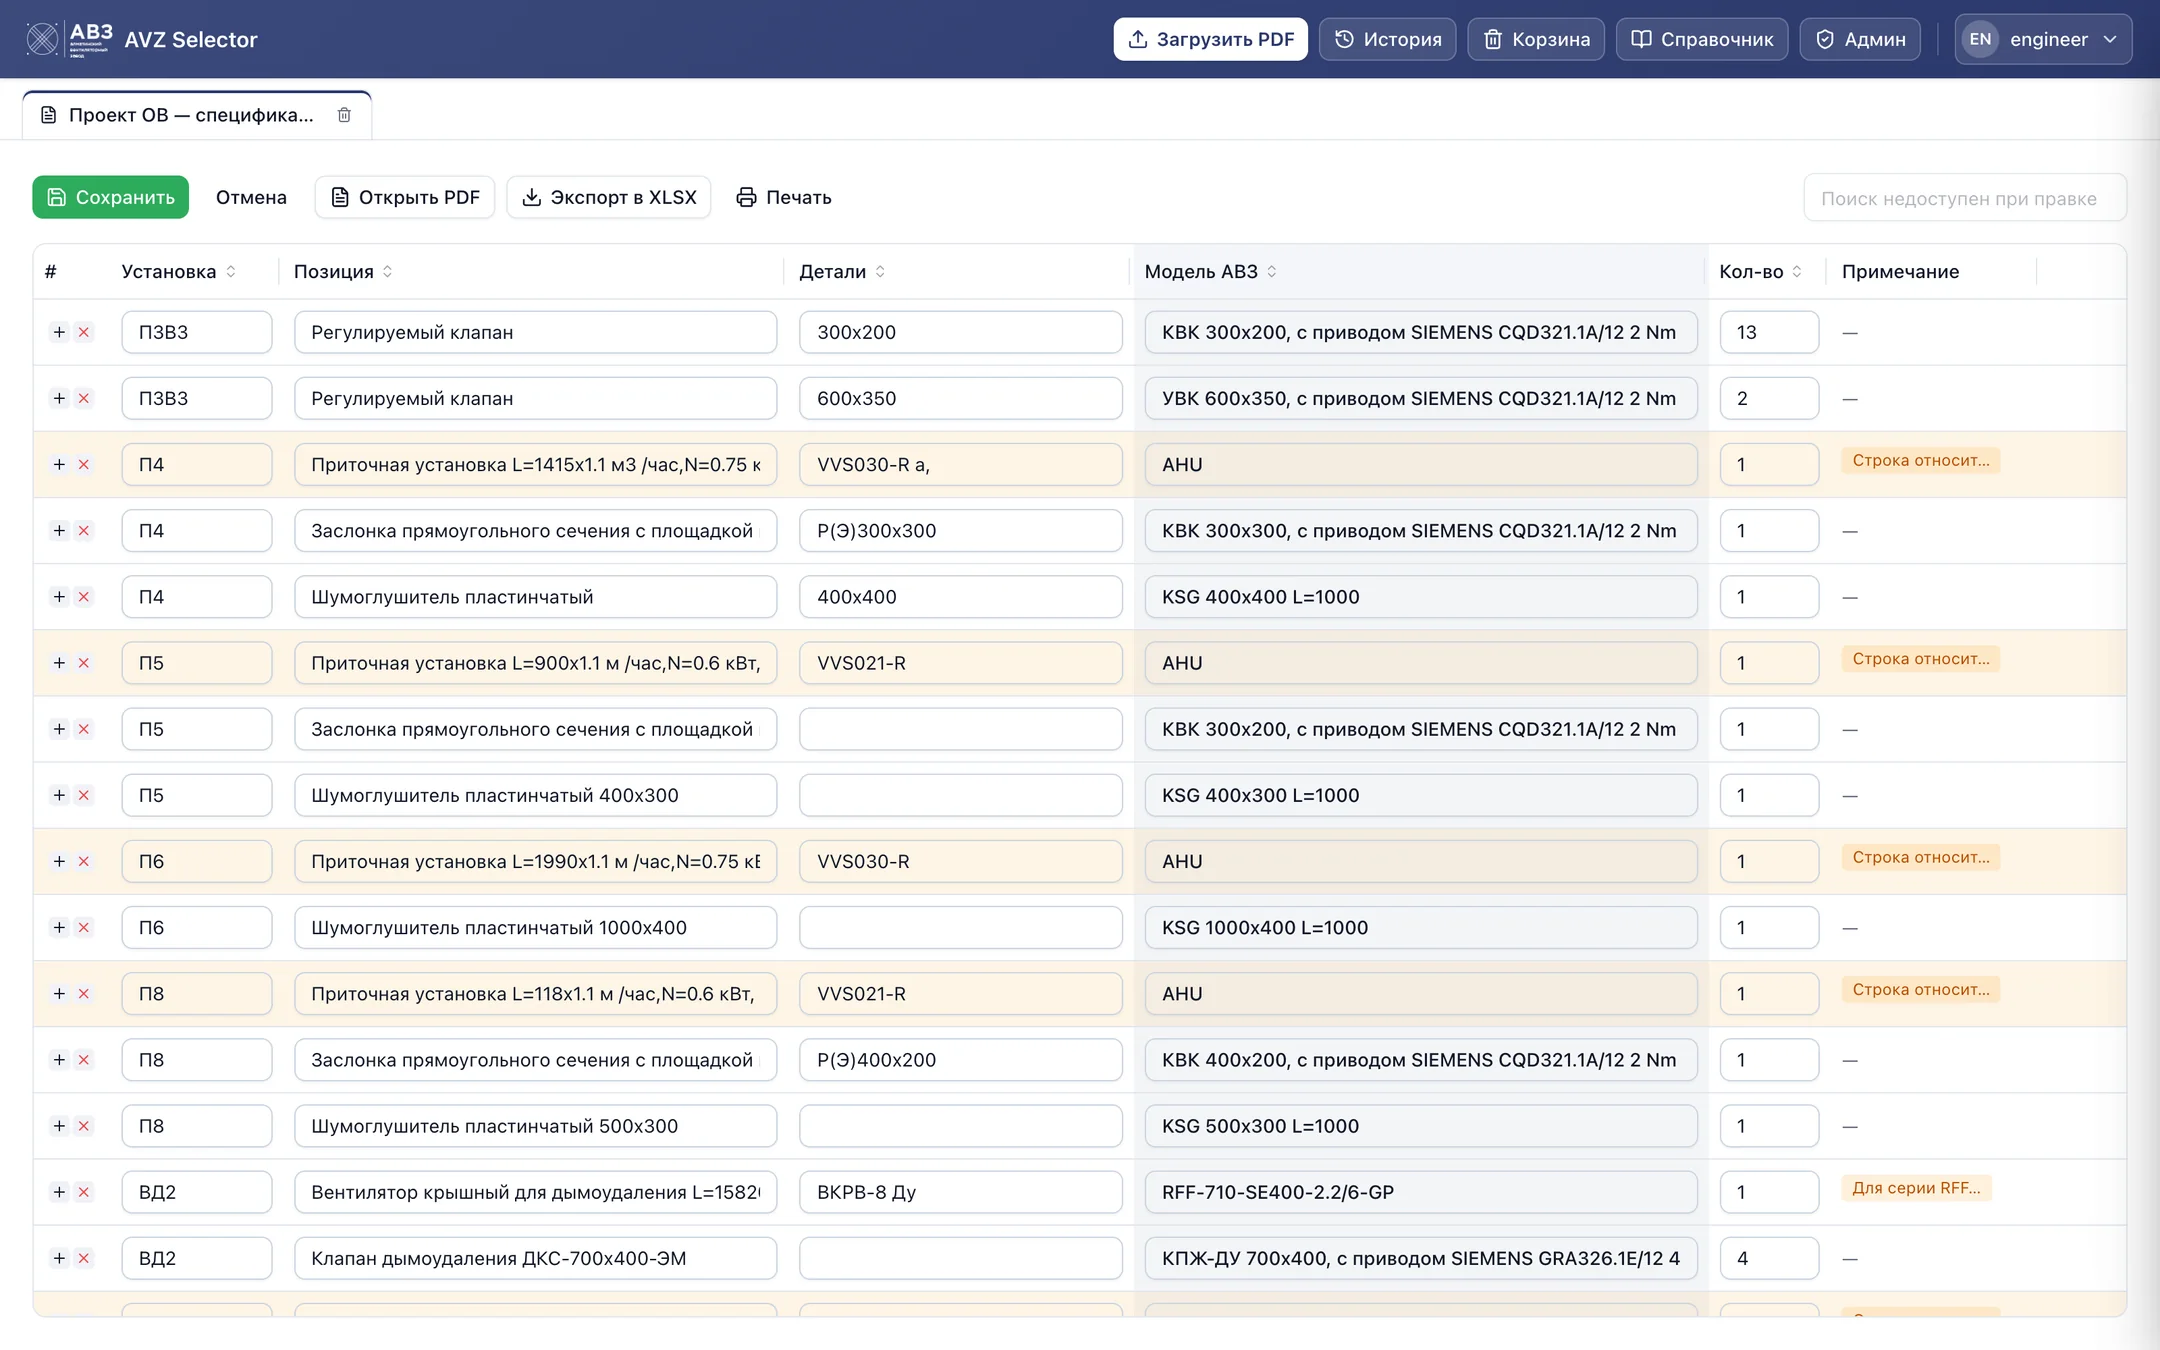
Task: Open the История page
Action: pyautogui.click(x=1388, y=39)
